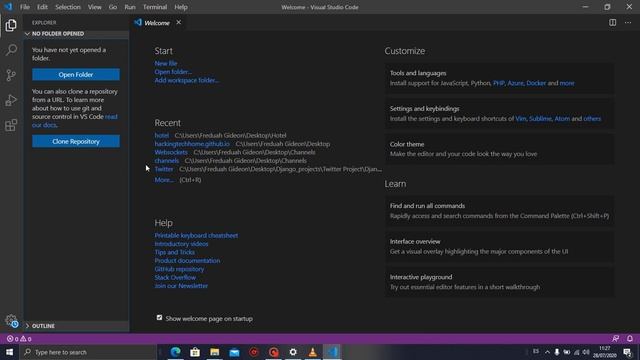Screen dimensions: 640x360
Task: Uncheck Show welcome page on startup
Action: (159, 318)
